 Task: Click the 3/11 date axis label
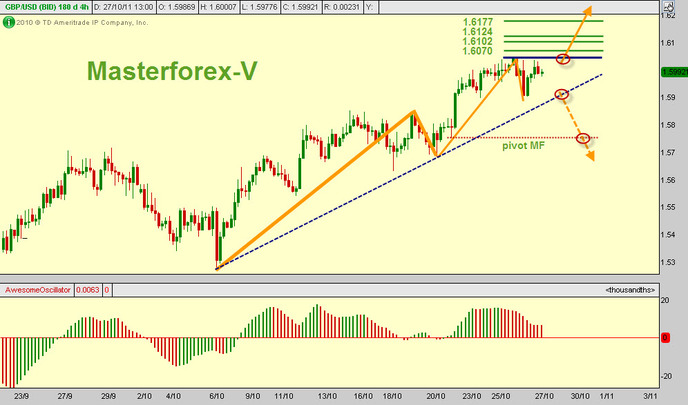[x=651, y=396]
